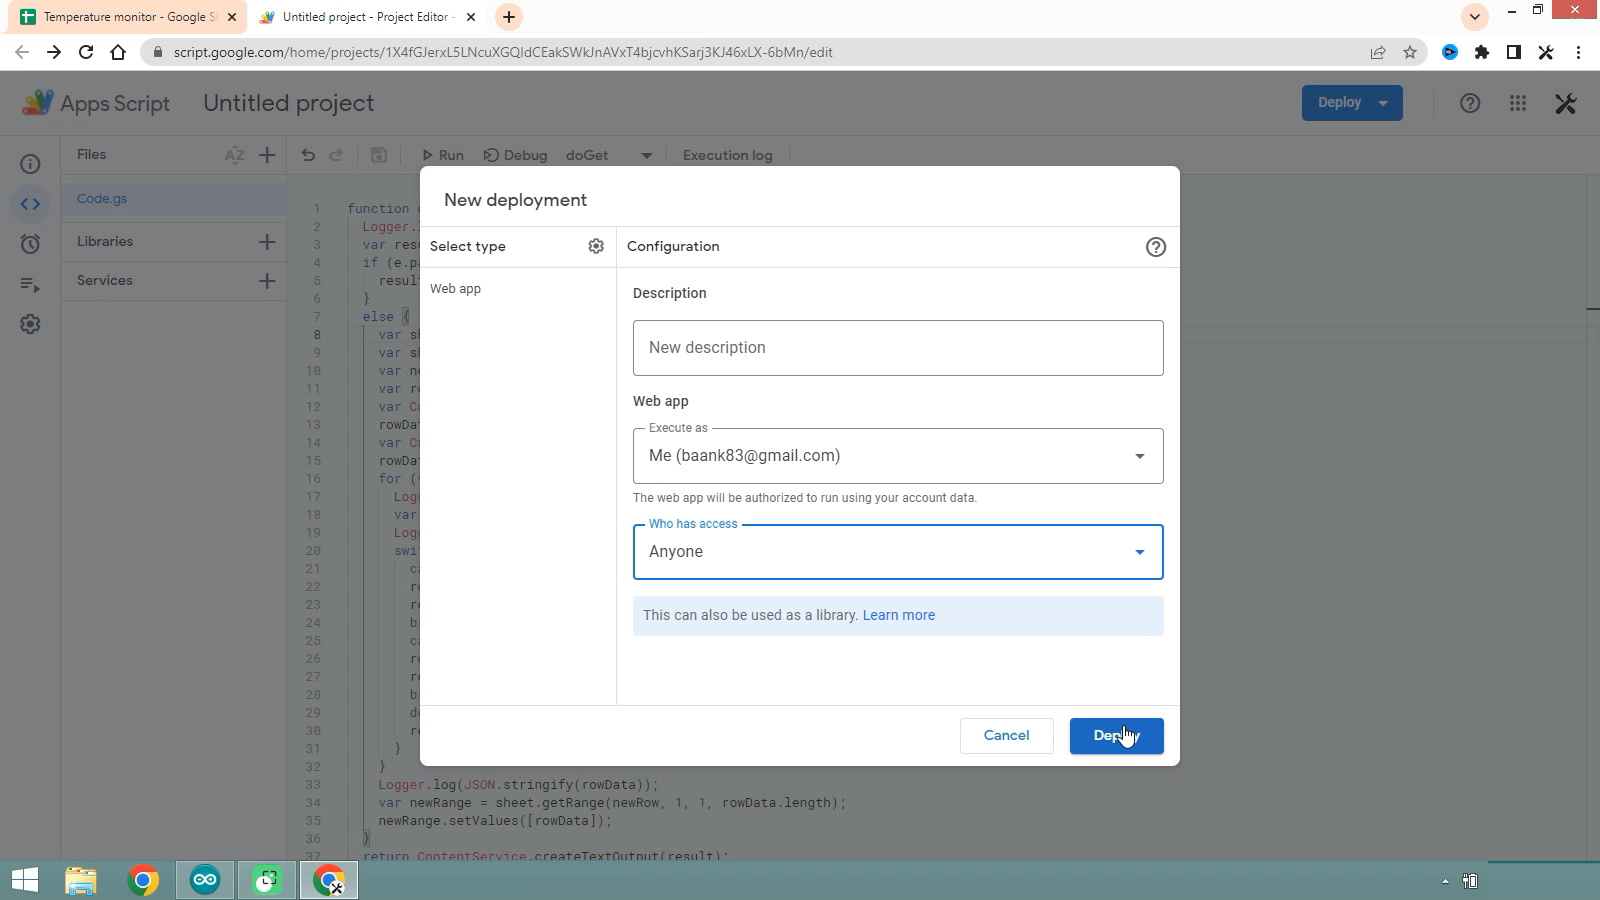This screenshot has width=1600, height=900.
Task: Bookmark this page with the star icon
Action: pyautogui.click(x=1410, y=52)
